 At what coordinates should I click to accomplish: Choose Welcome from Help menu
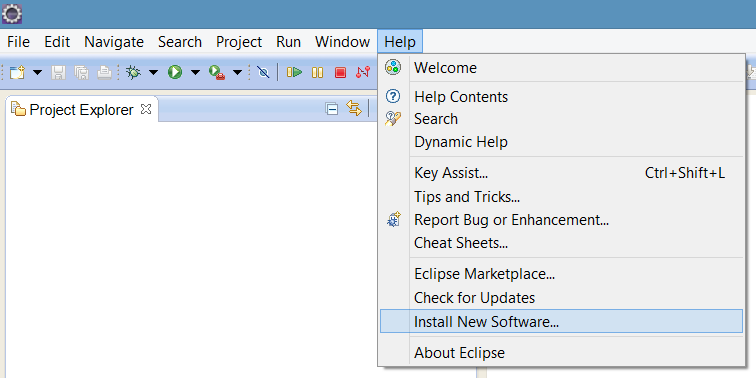click(x=562, y=68)
